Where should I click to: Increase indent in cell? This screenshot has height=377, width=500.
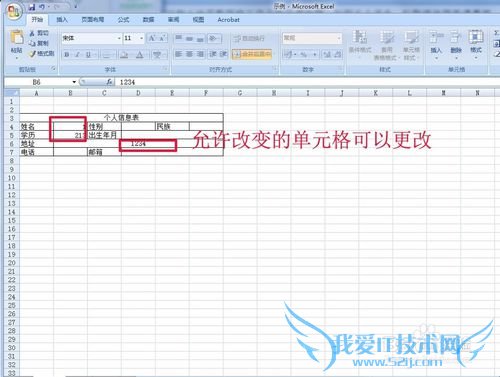223,54
